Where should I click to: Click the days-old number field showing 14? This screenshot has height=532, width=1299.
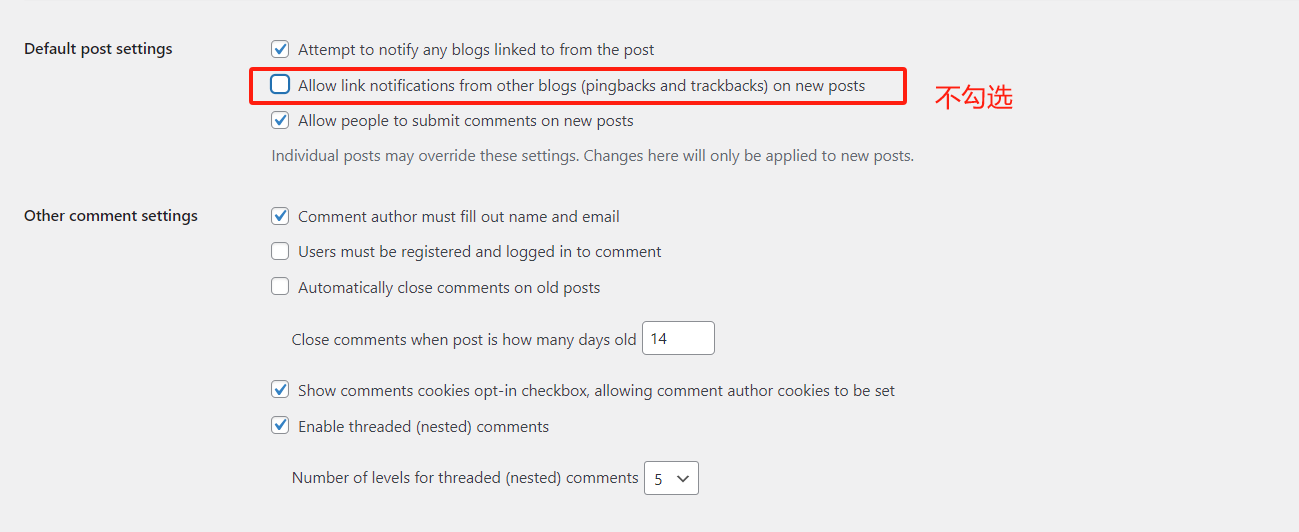click(x=678, y=339)
